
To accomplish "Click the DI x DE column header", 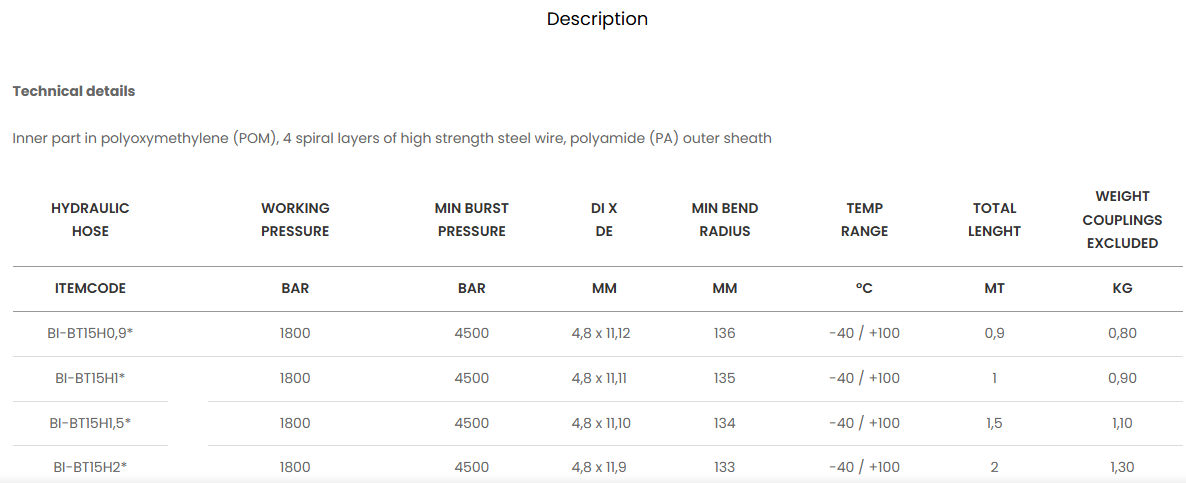I will 604,220.
